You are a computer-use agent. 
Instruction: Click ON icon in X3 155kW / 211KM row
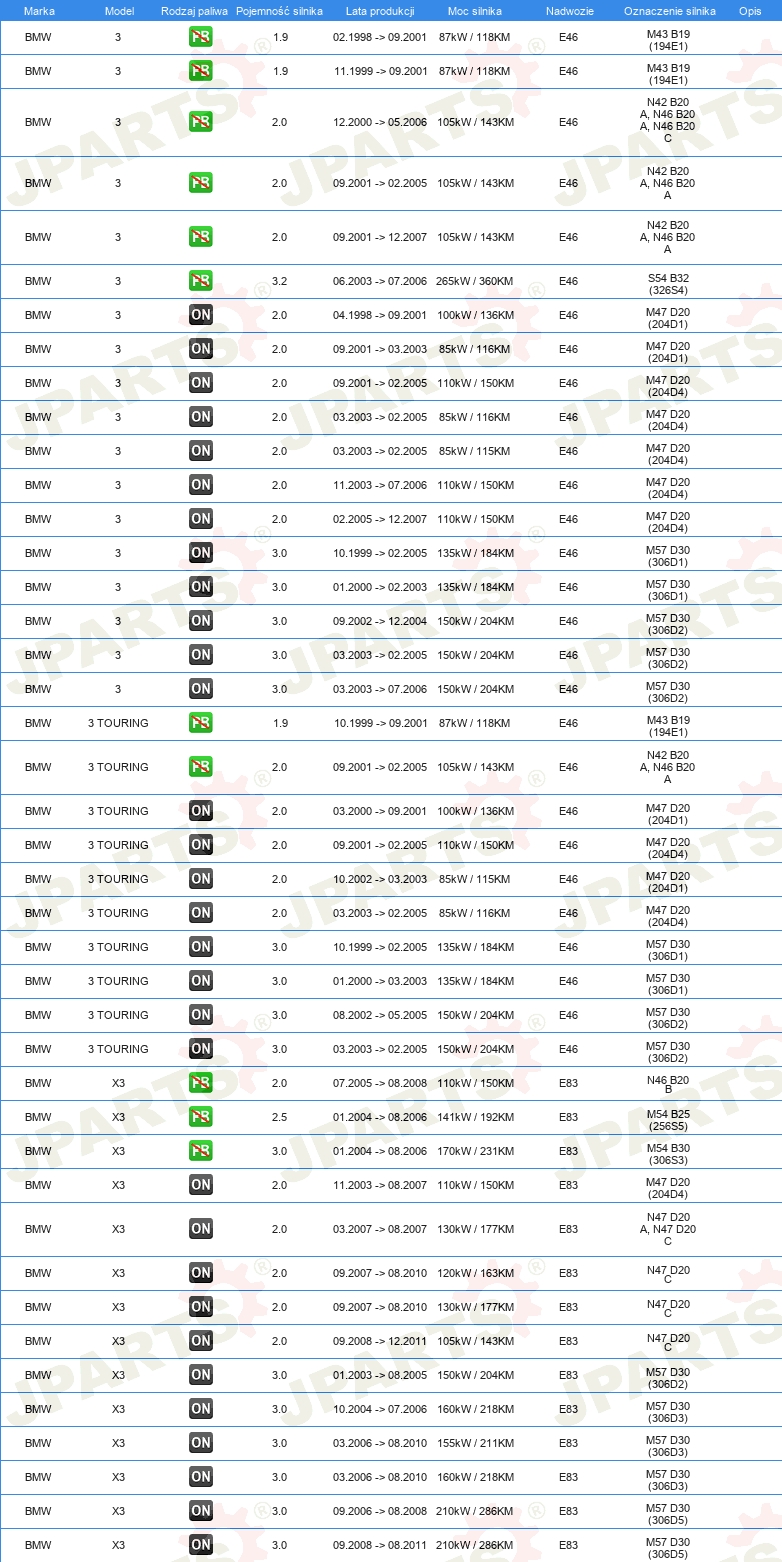pyautogui.click(x=201, y=1443)
